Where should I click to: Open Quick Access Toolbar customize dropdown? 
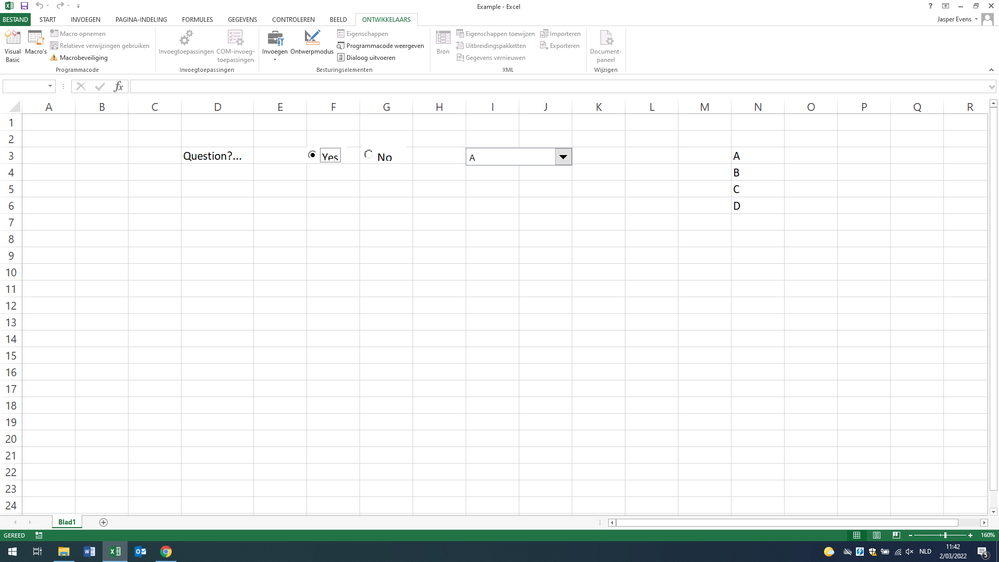(x=78, y=6)
